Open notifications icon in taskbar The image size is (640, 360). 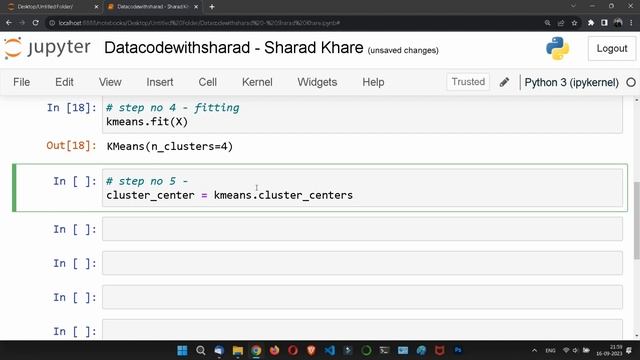629,350
